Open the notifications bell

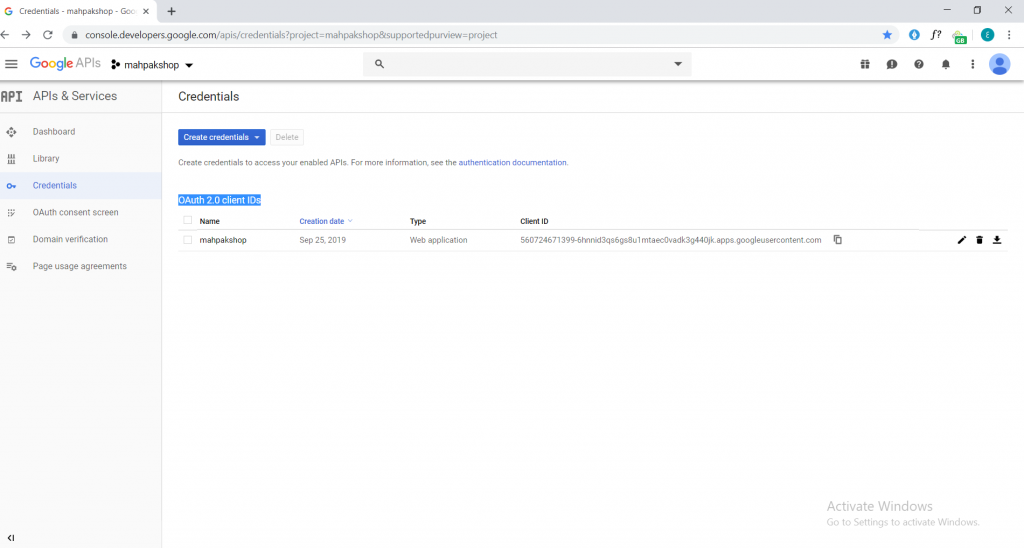pyautogui.click(x=945, y=64)
